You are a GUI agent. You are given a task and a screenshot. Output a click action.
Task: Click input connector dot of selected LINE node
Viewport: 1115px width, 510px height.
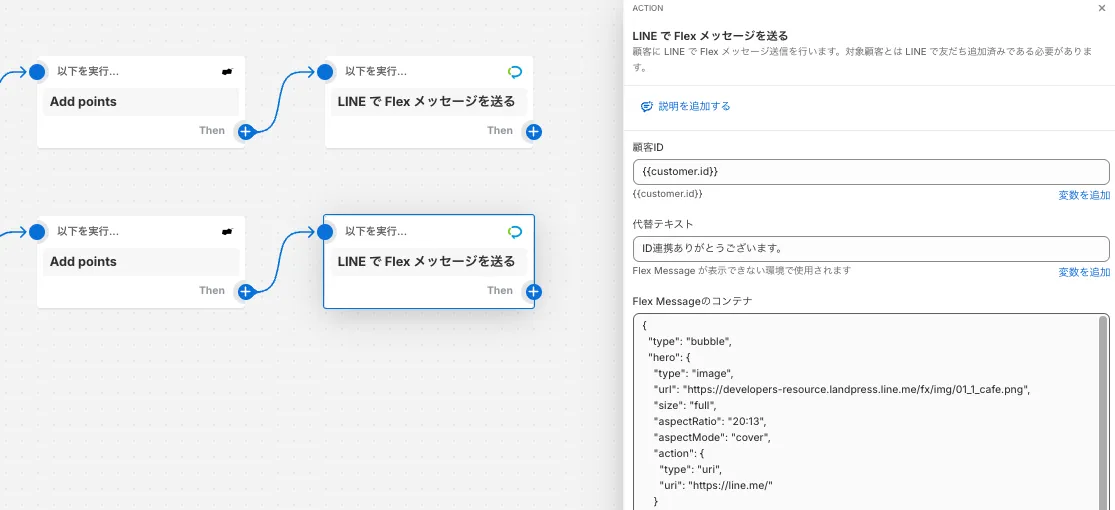pyautogui.click(x=325, y=232)
